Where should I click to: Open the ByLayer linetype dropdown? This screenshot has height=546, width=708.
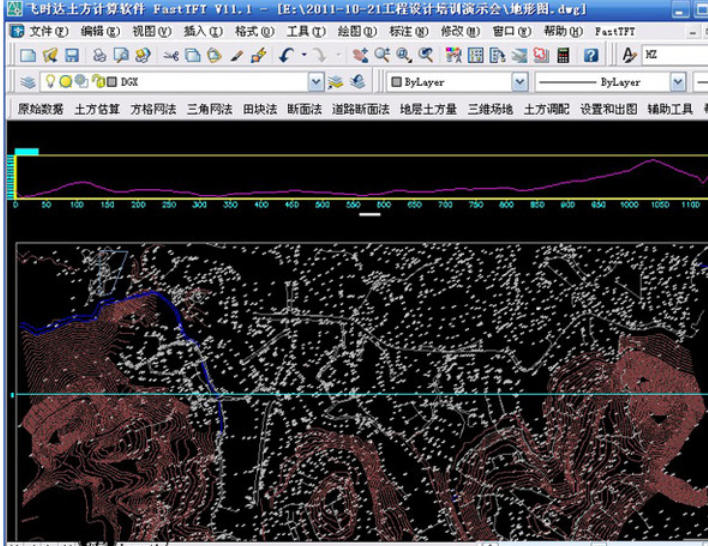click(x=678, y=82)
